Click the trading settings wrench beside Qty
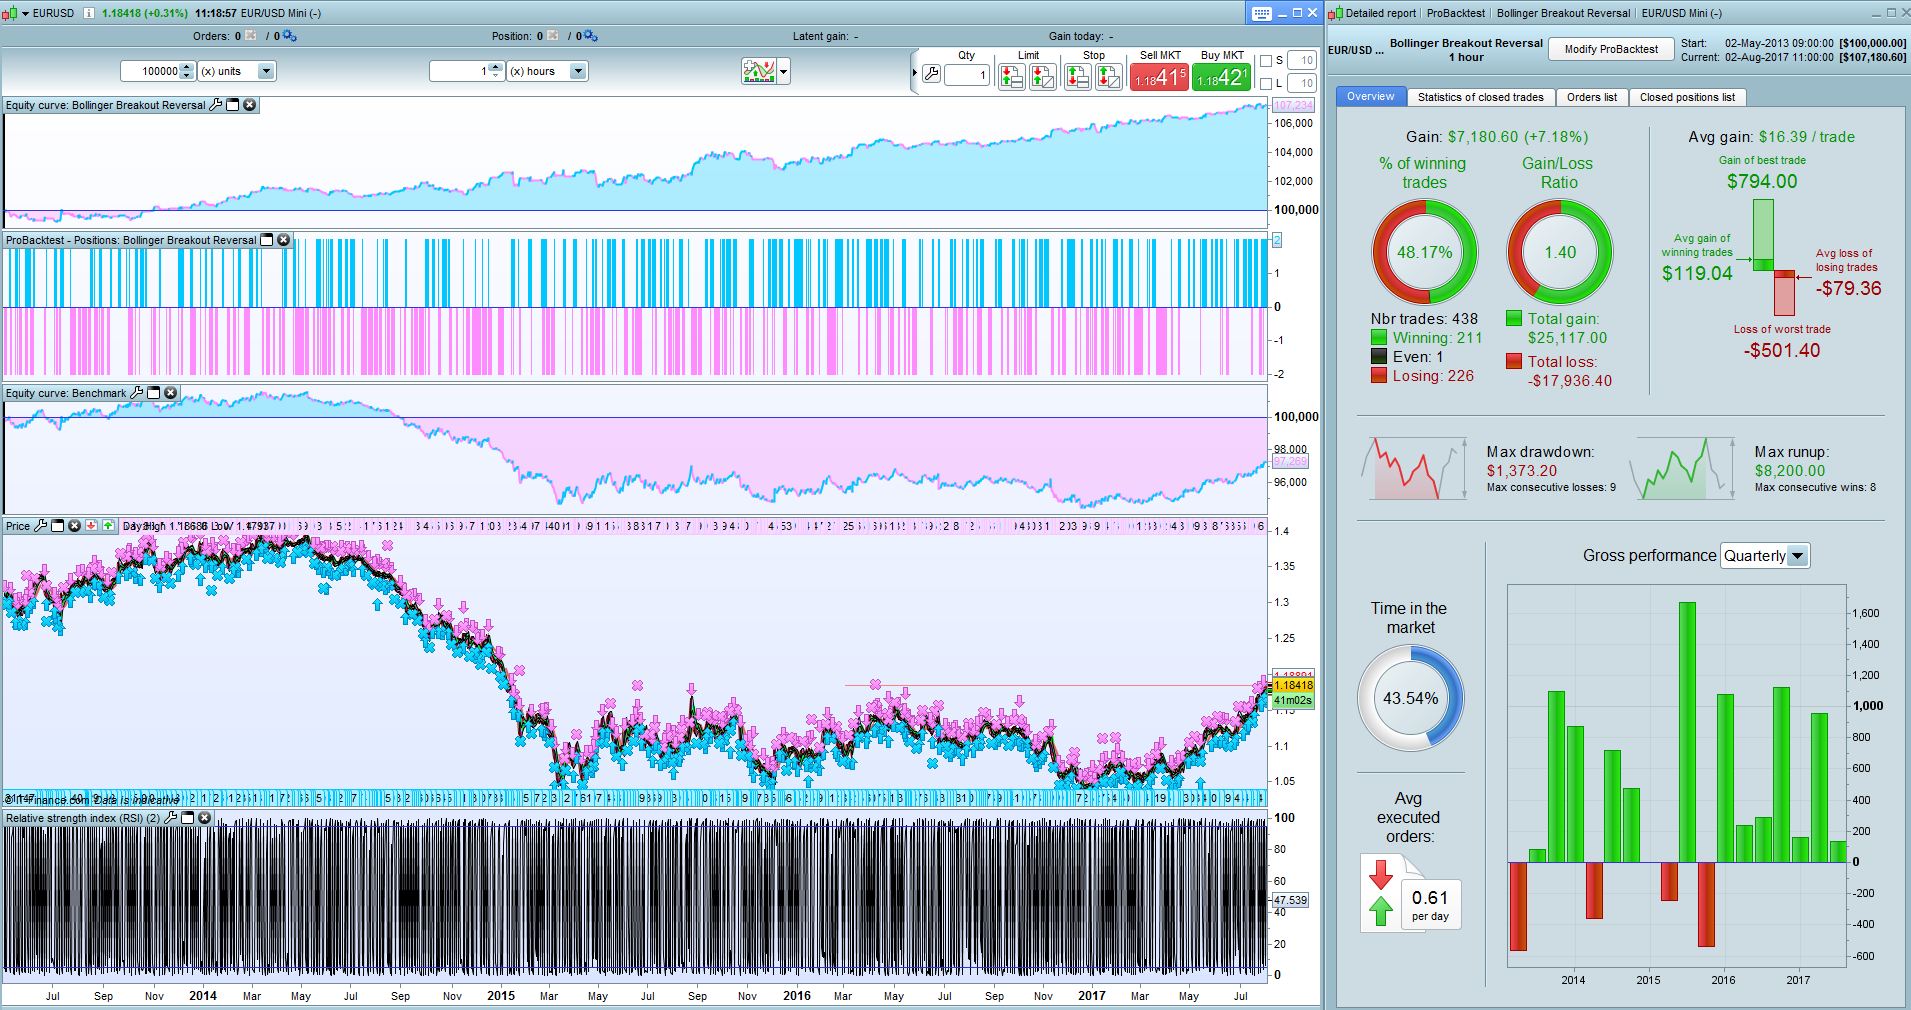Viewport: 1911px width, 1010px height. point(931,75)
